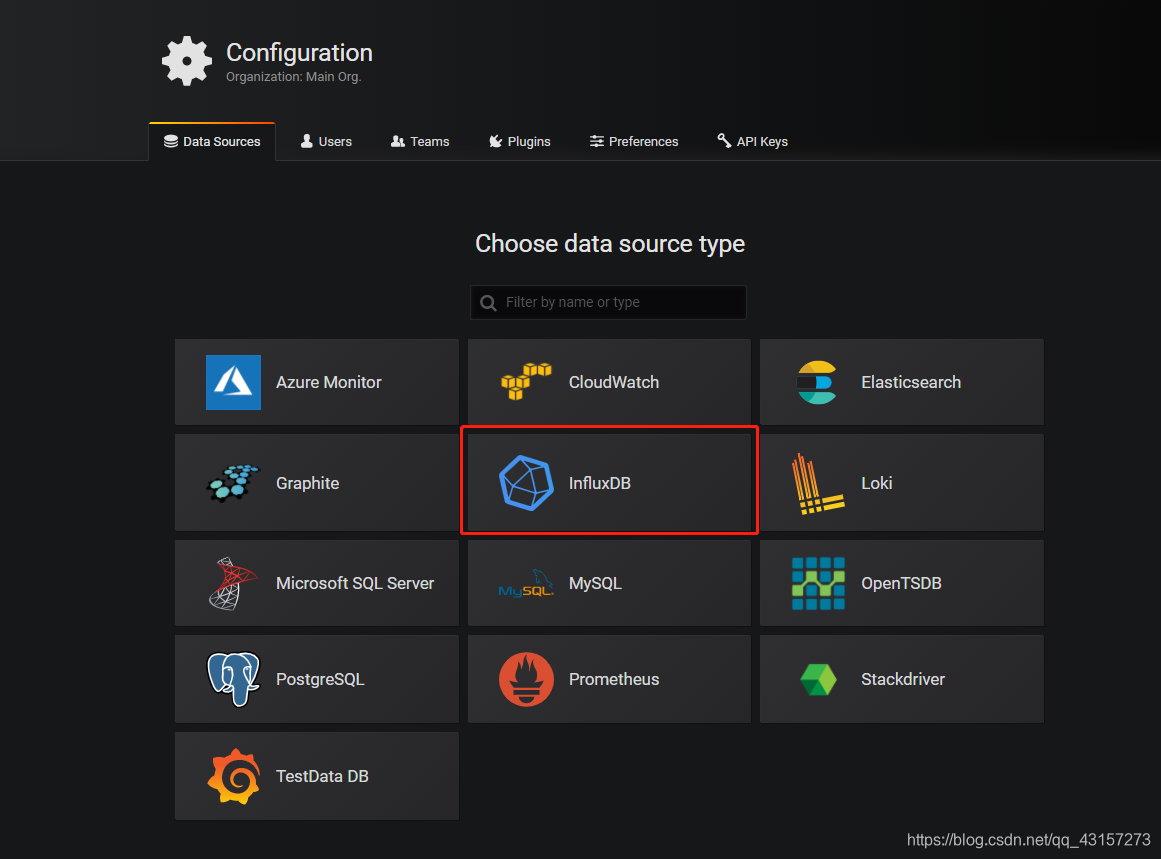Click the Graphite hexagon icon
This screenshot has width=1161, height=859.
click(x=233, y=483)
